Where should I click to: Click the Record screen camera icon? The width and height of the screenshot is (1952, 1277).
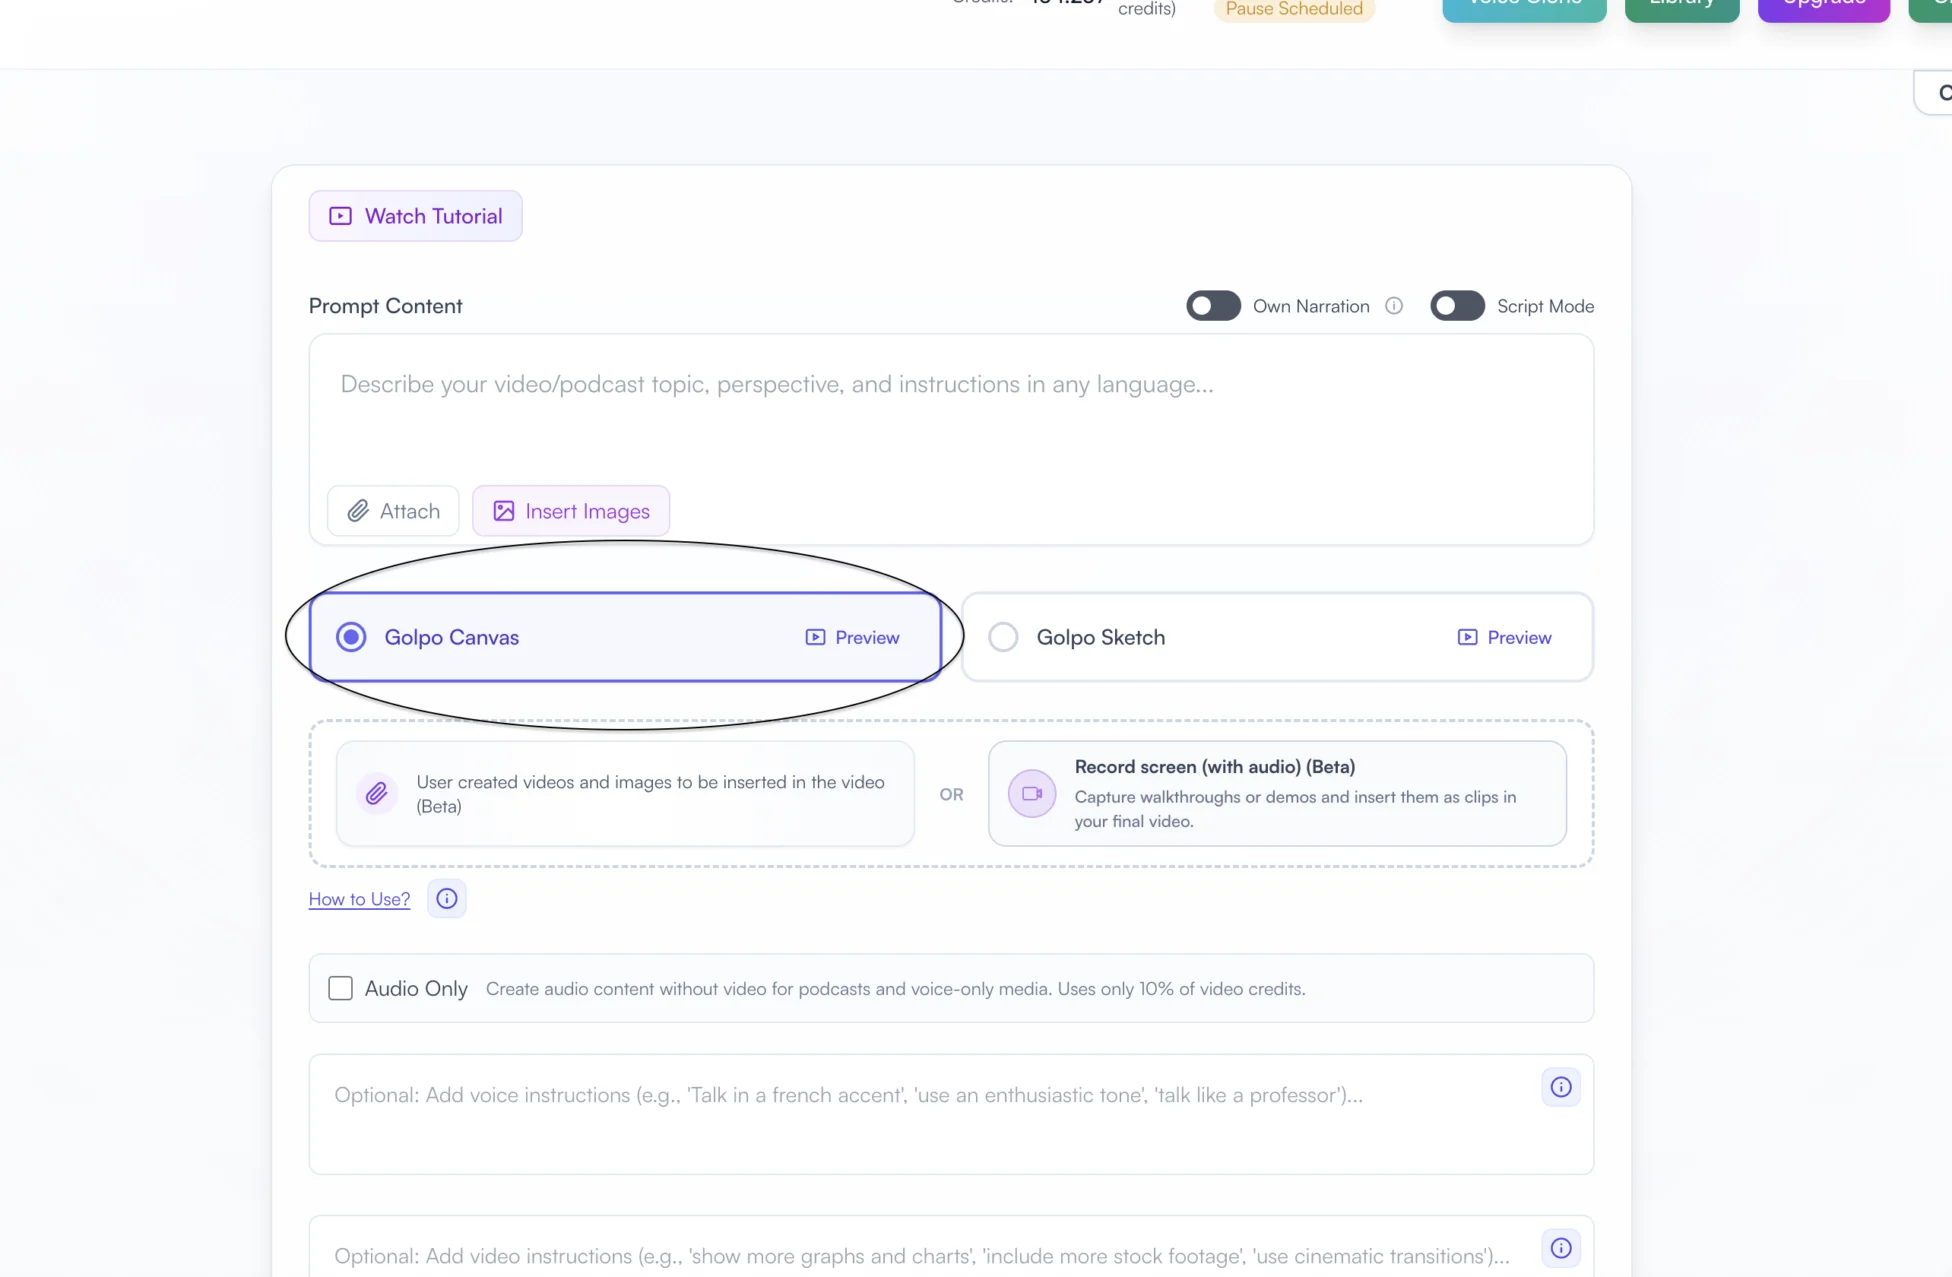point(1032,794)
